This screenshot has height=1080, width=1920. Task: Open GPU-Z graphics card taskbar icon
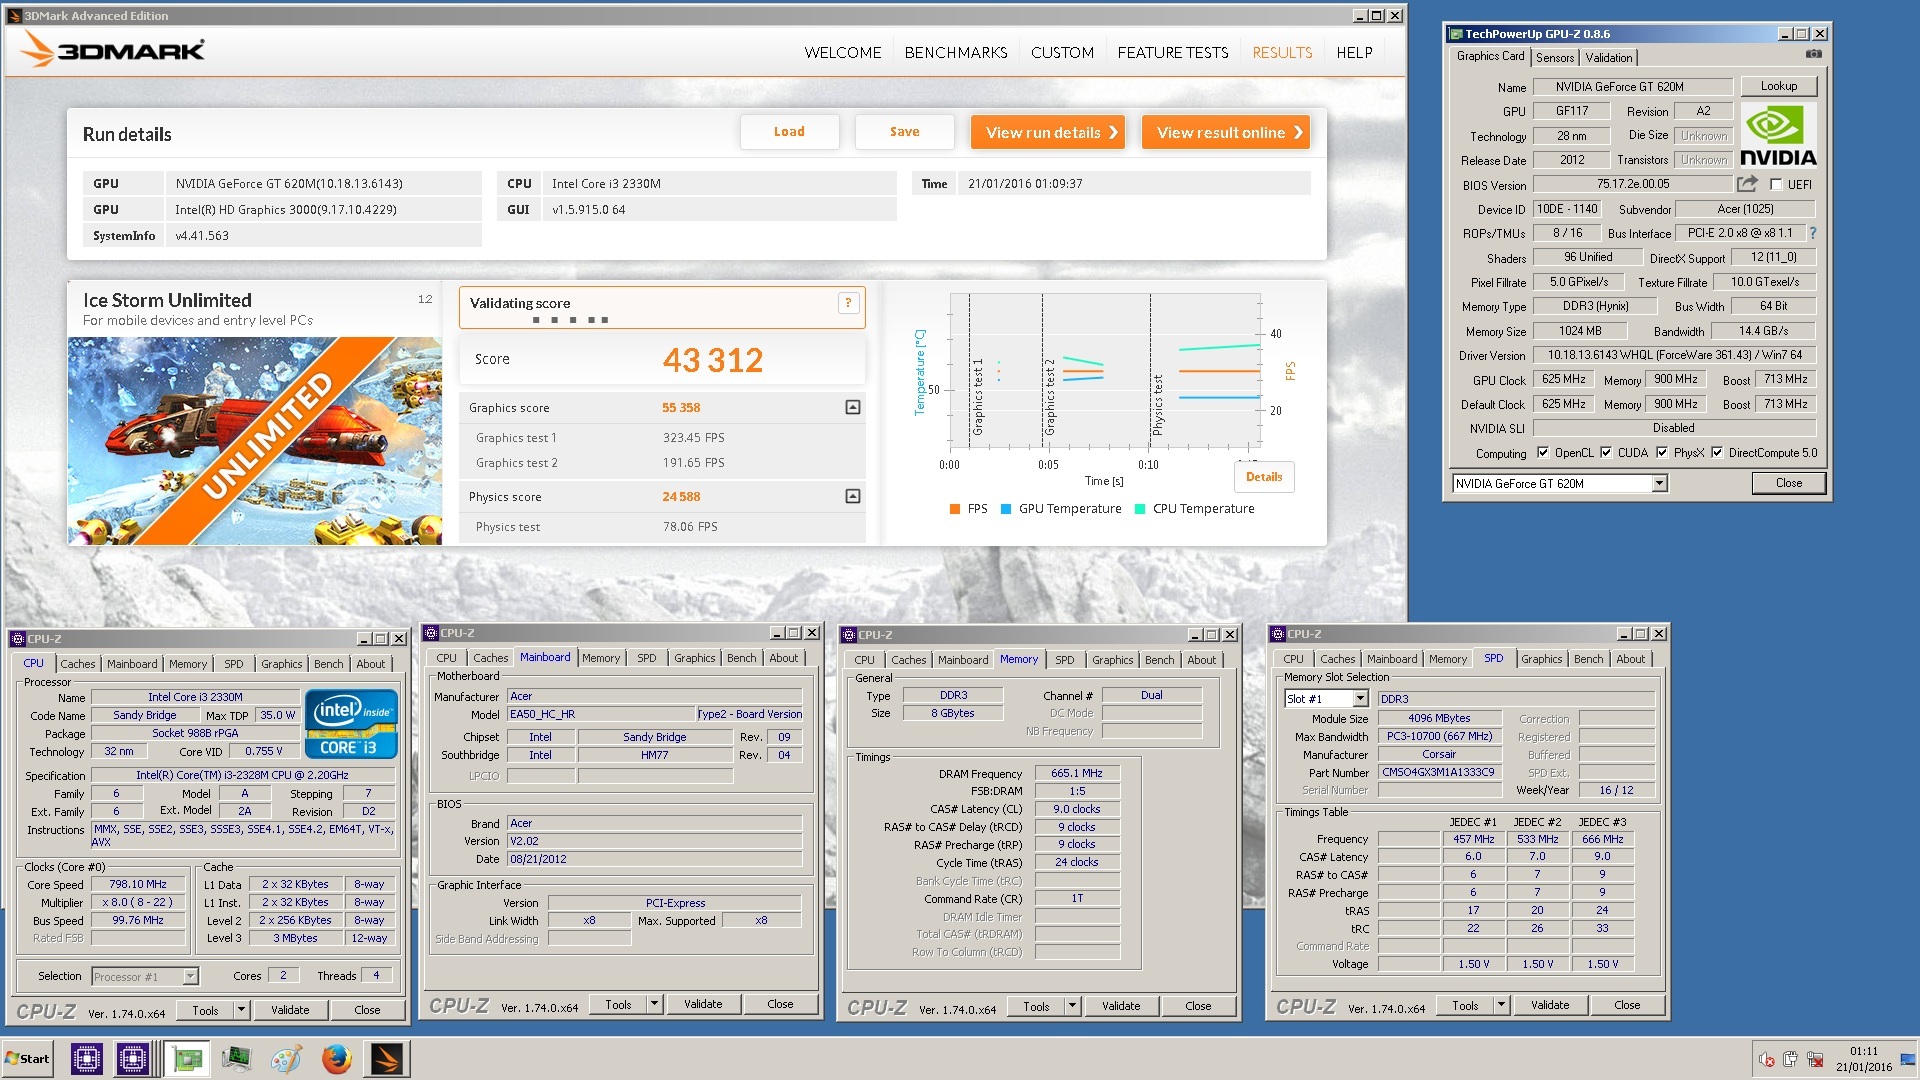(x=186, y=1058)
